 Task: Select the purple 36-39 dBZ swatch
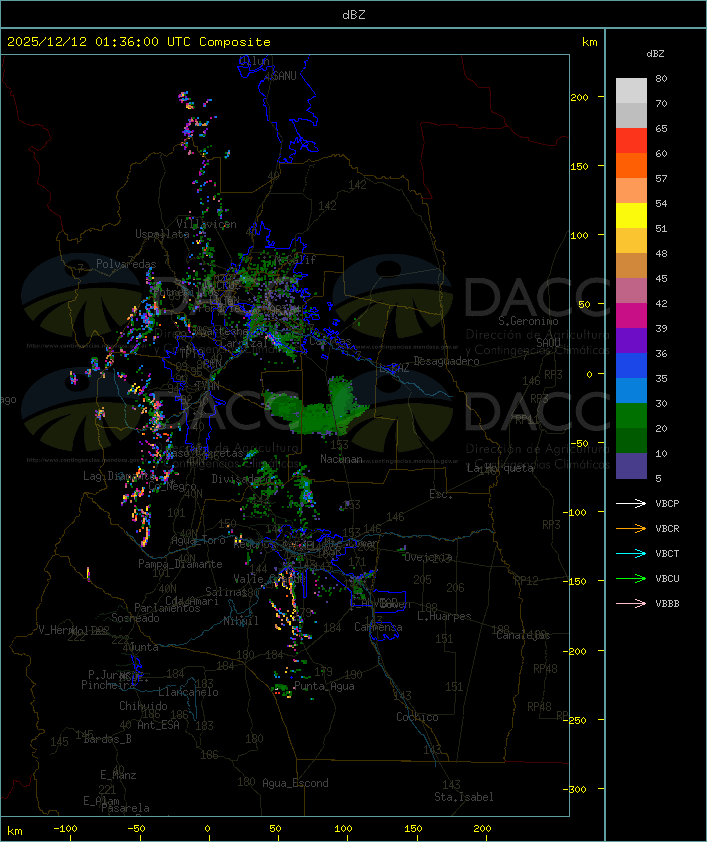pos(631,340)
